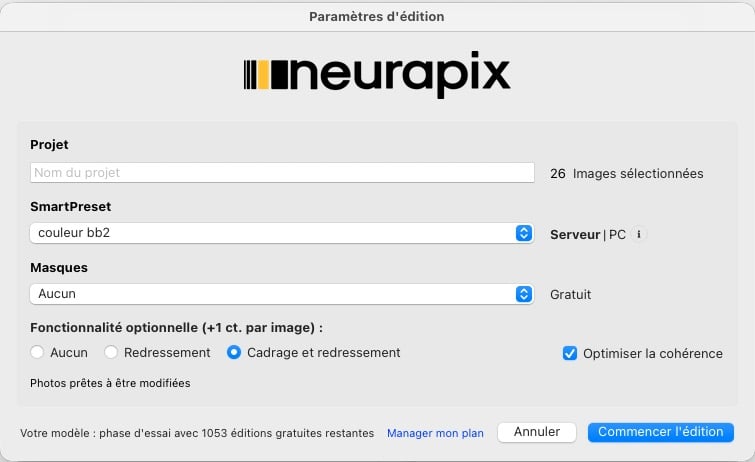Open the SmartPreset dropdown showing couleur bb2

tap(282, 233)
